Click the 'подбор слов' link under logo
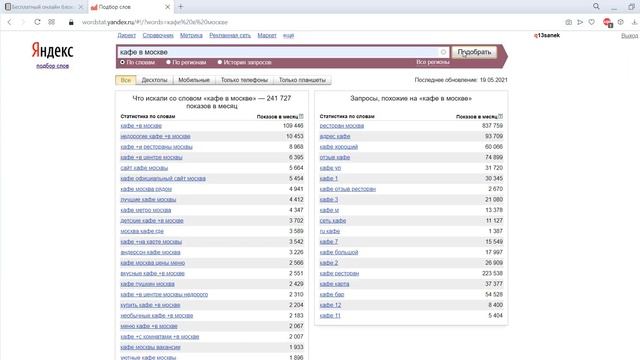 click(x=52, y=66)
